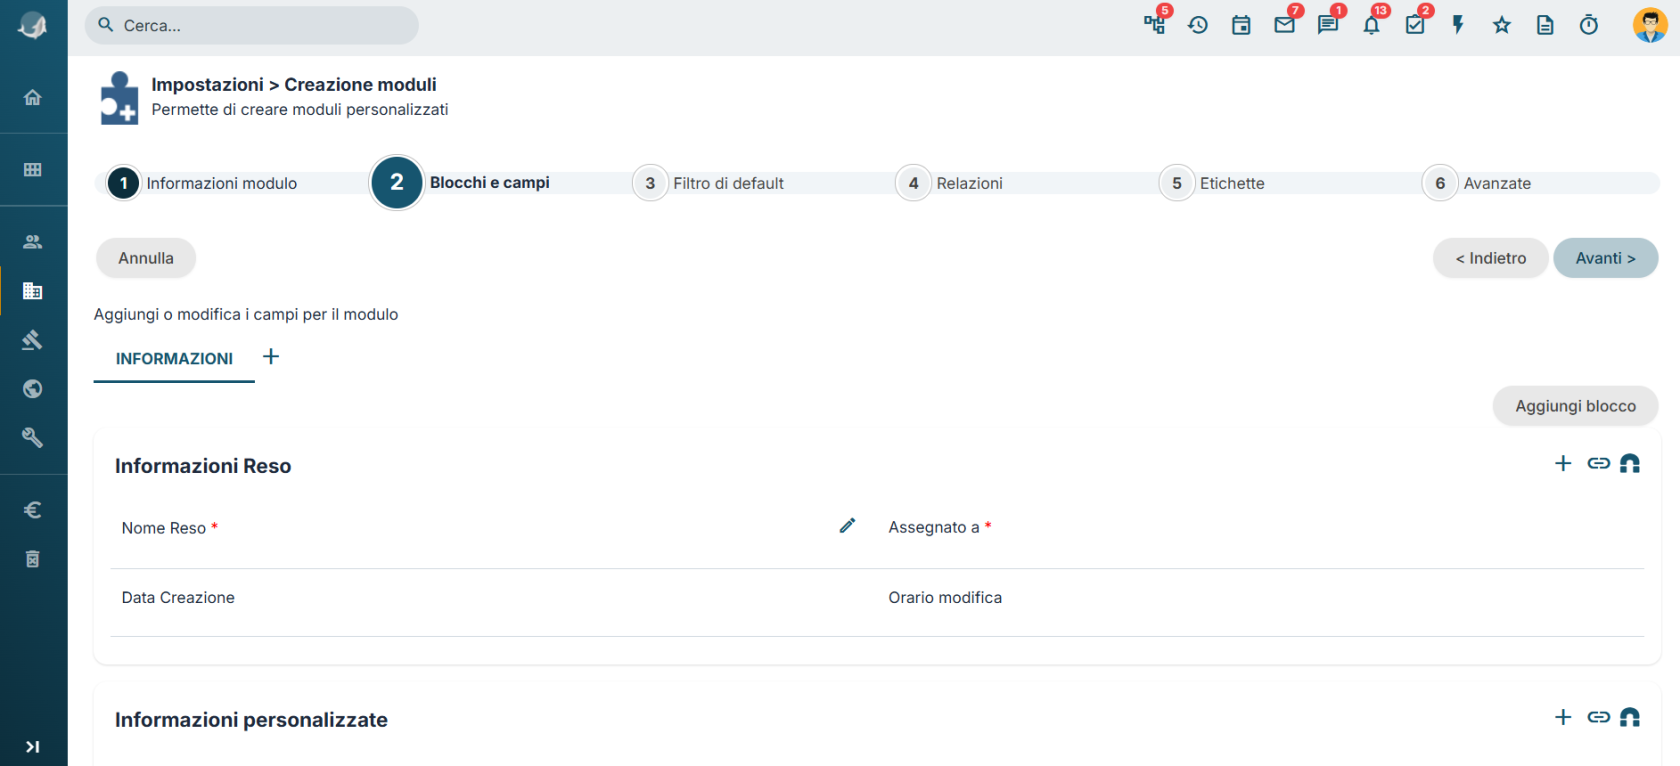Click the Avanti > button

click(1606, 258)
